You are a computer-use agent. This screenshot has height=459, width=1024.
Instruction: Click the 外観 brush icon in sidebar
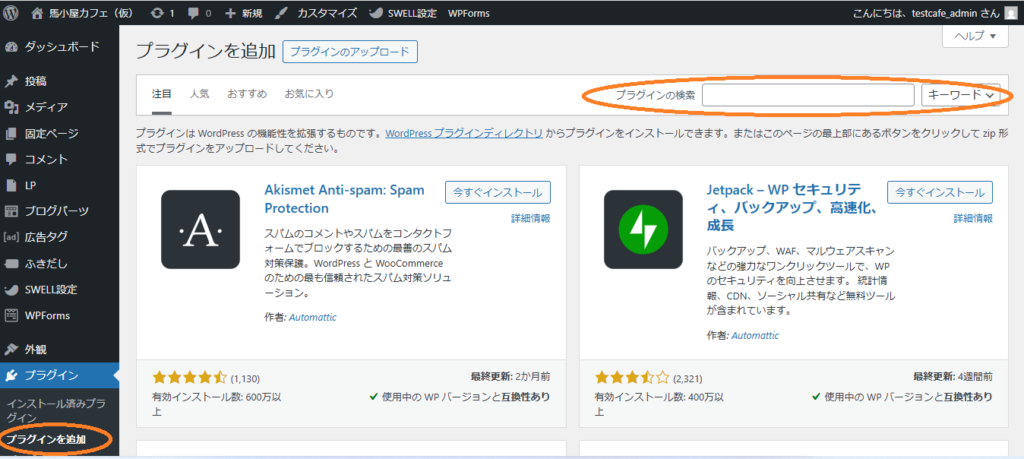[11, 349]
